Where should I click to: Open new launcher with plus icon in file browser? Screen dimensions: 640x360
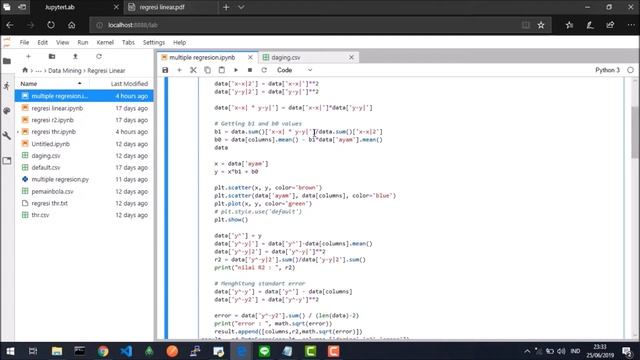tap(28, 56)
